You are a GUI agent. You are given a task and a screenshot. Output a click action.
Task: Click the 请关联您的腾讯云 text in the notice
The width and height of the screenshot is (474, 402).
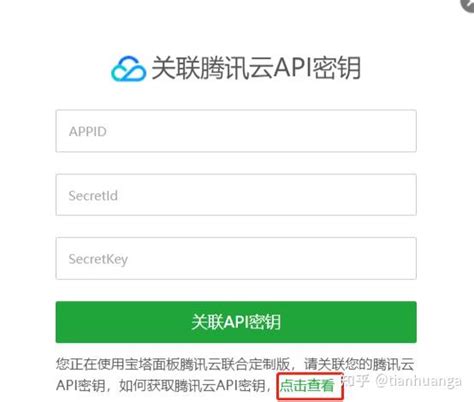point(359,364)
